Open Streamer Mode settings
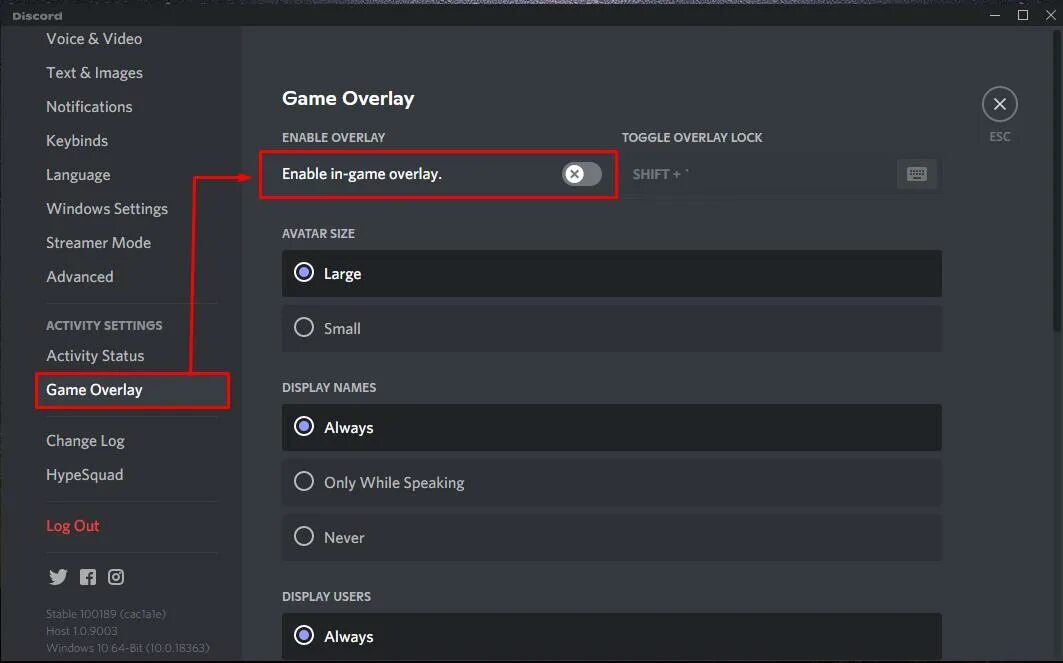 (x=98, y=242)
